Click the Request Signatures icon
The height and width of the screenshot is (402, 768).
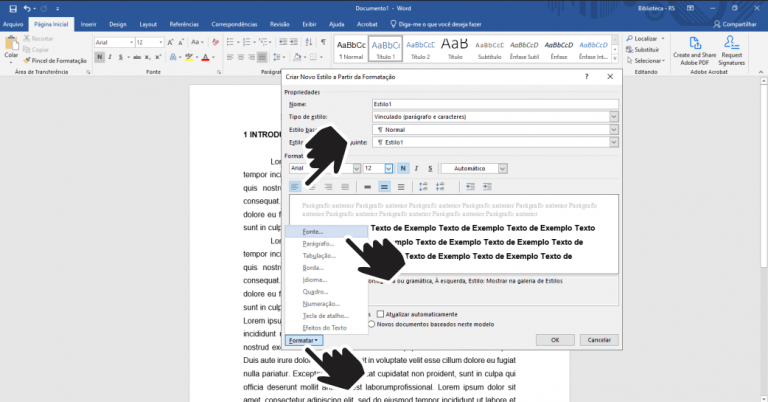coord(739,48)
